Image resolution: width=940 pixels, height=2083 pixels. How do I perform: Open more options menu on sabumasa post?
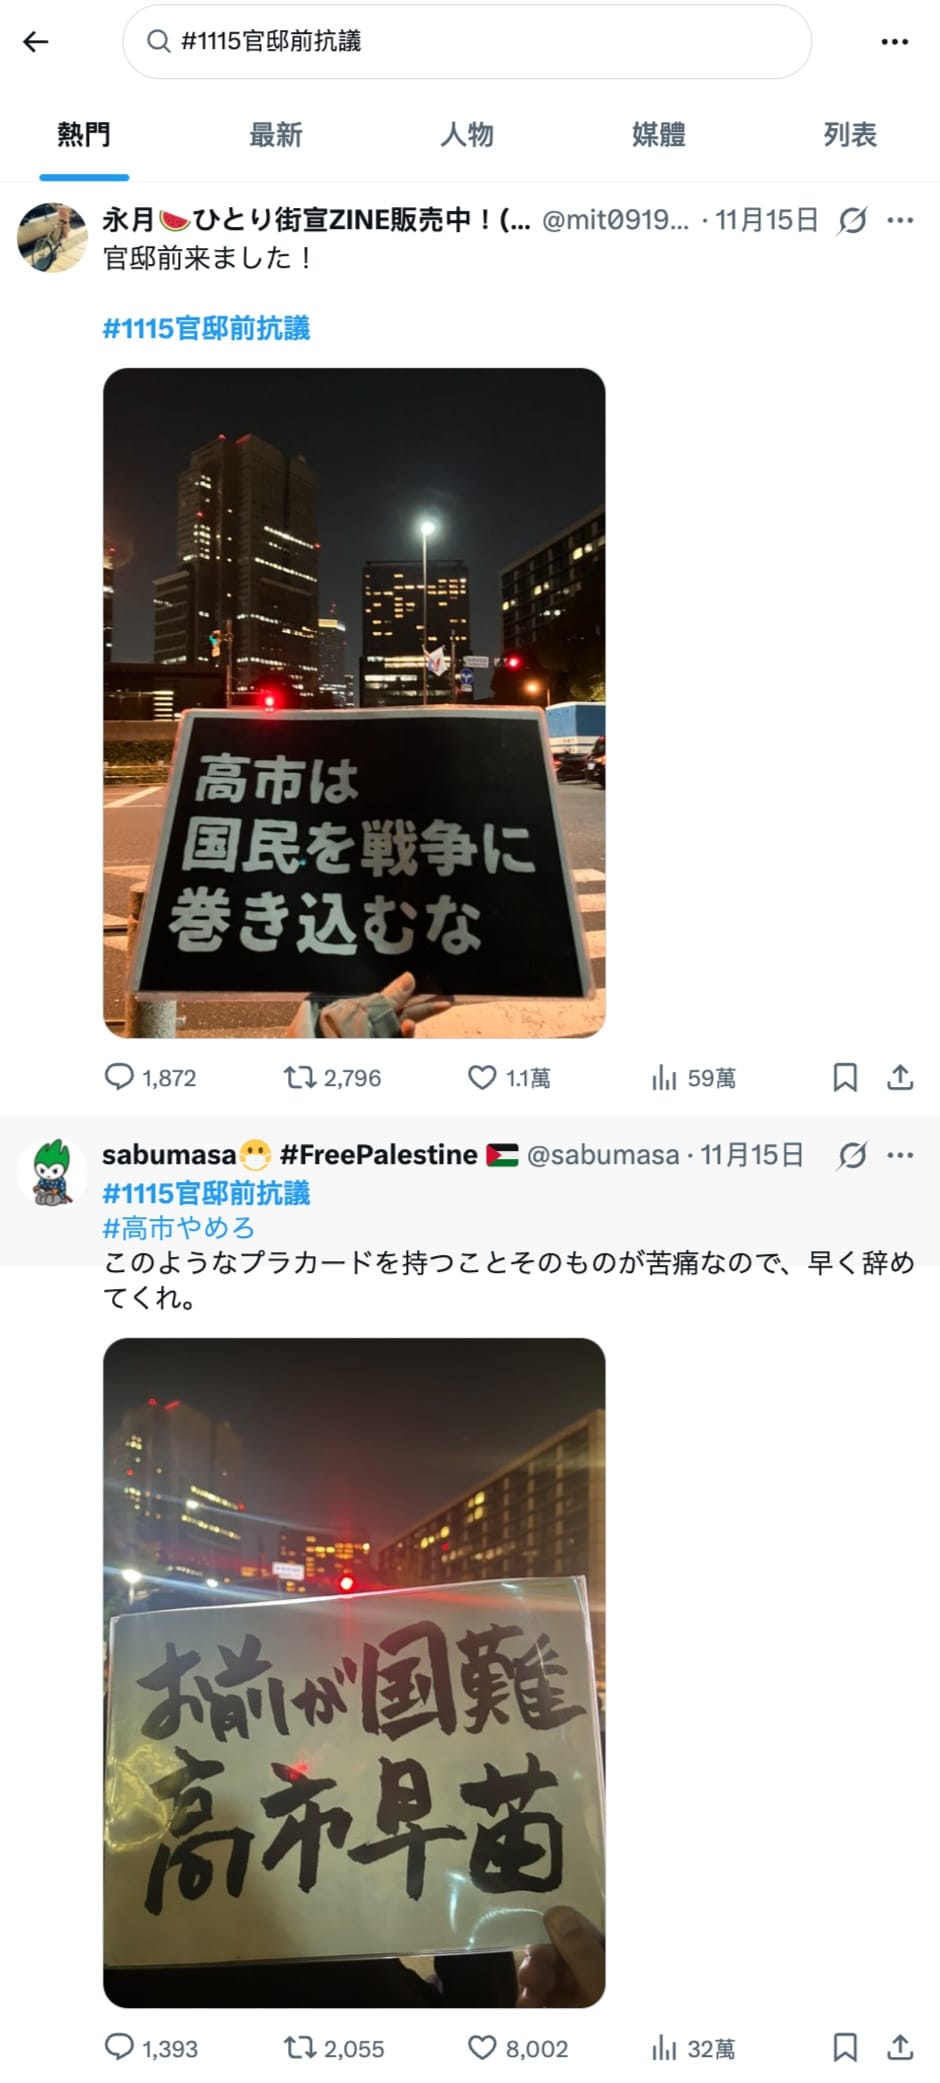point(900,1155)
